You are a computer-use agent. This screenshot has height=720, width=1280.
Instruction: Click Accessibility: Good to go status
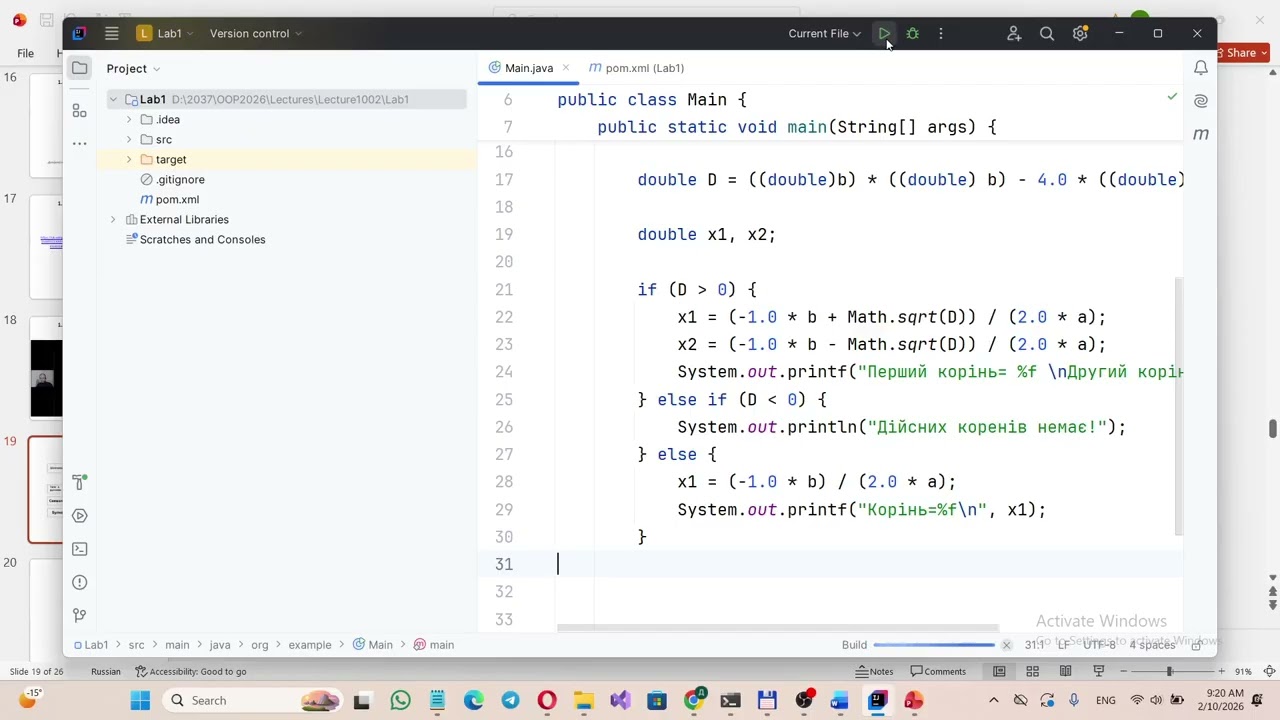(191, 671)
